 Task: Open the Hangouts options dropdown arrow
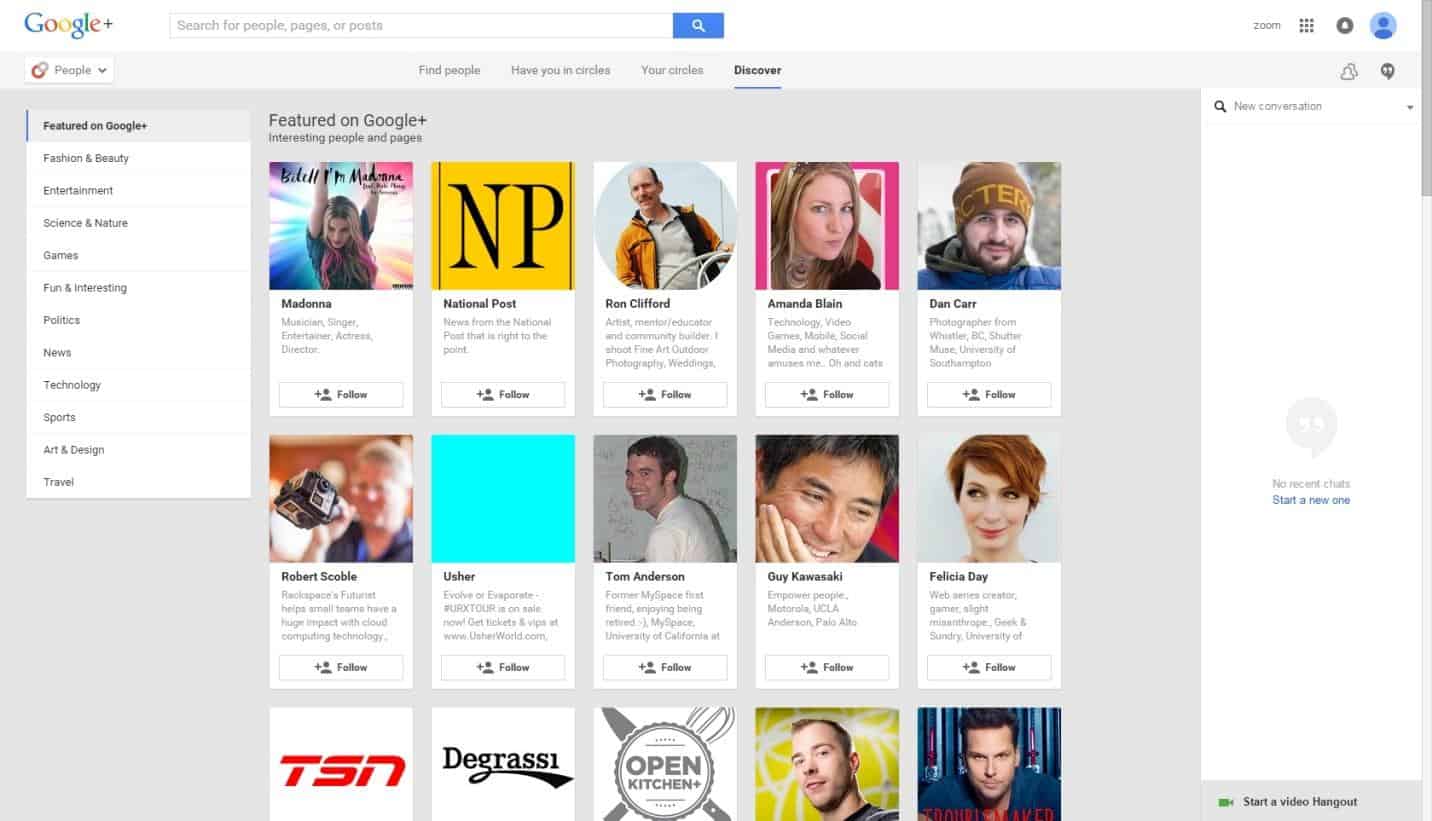(1410, 107)
